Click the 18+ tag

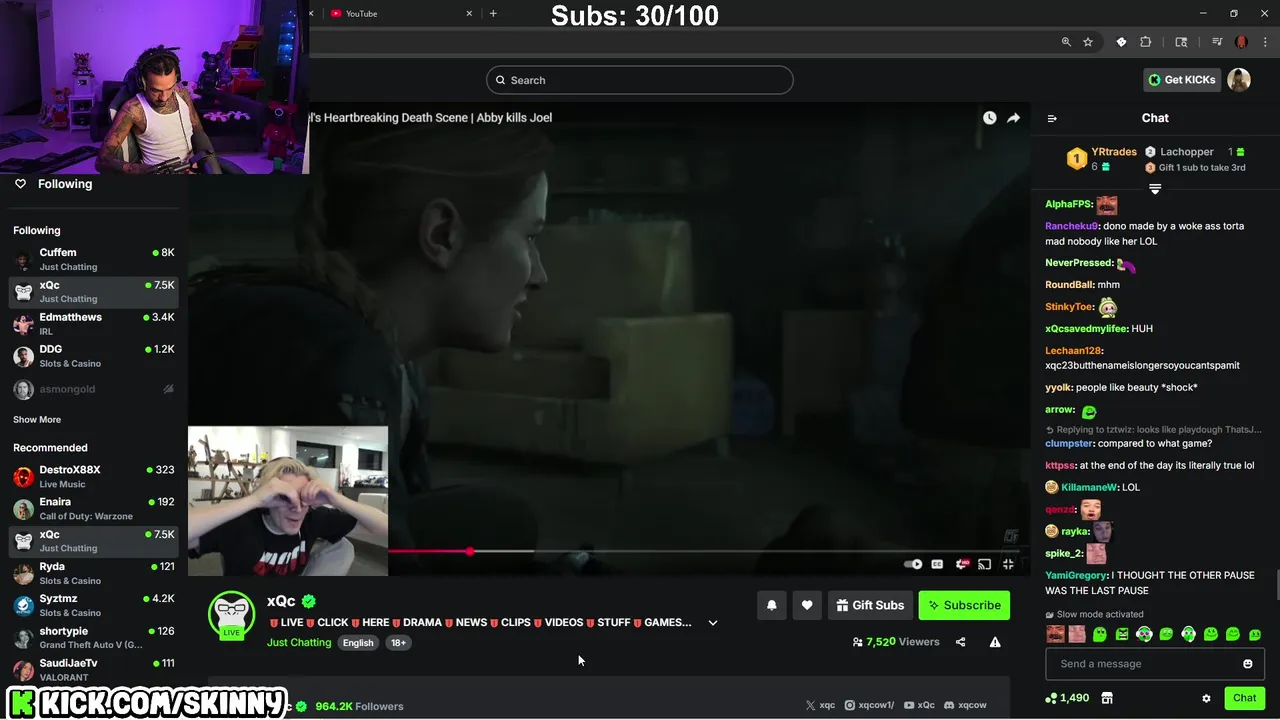point(398,643)
